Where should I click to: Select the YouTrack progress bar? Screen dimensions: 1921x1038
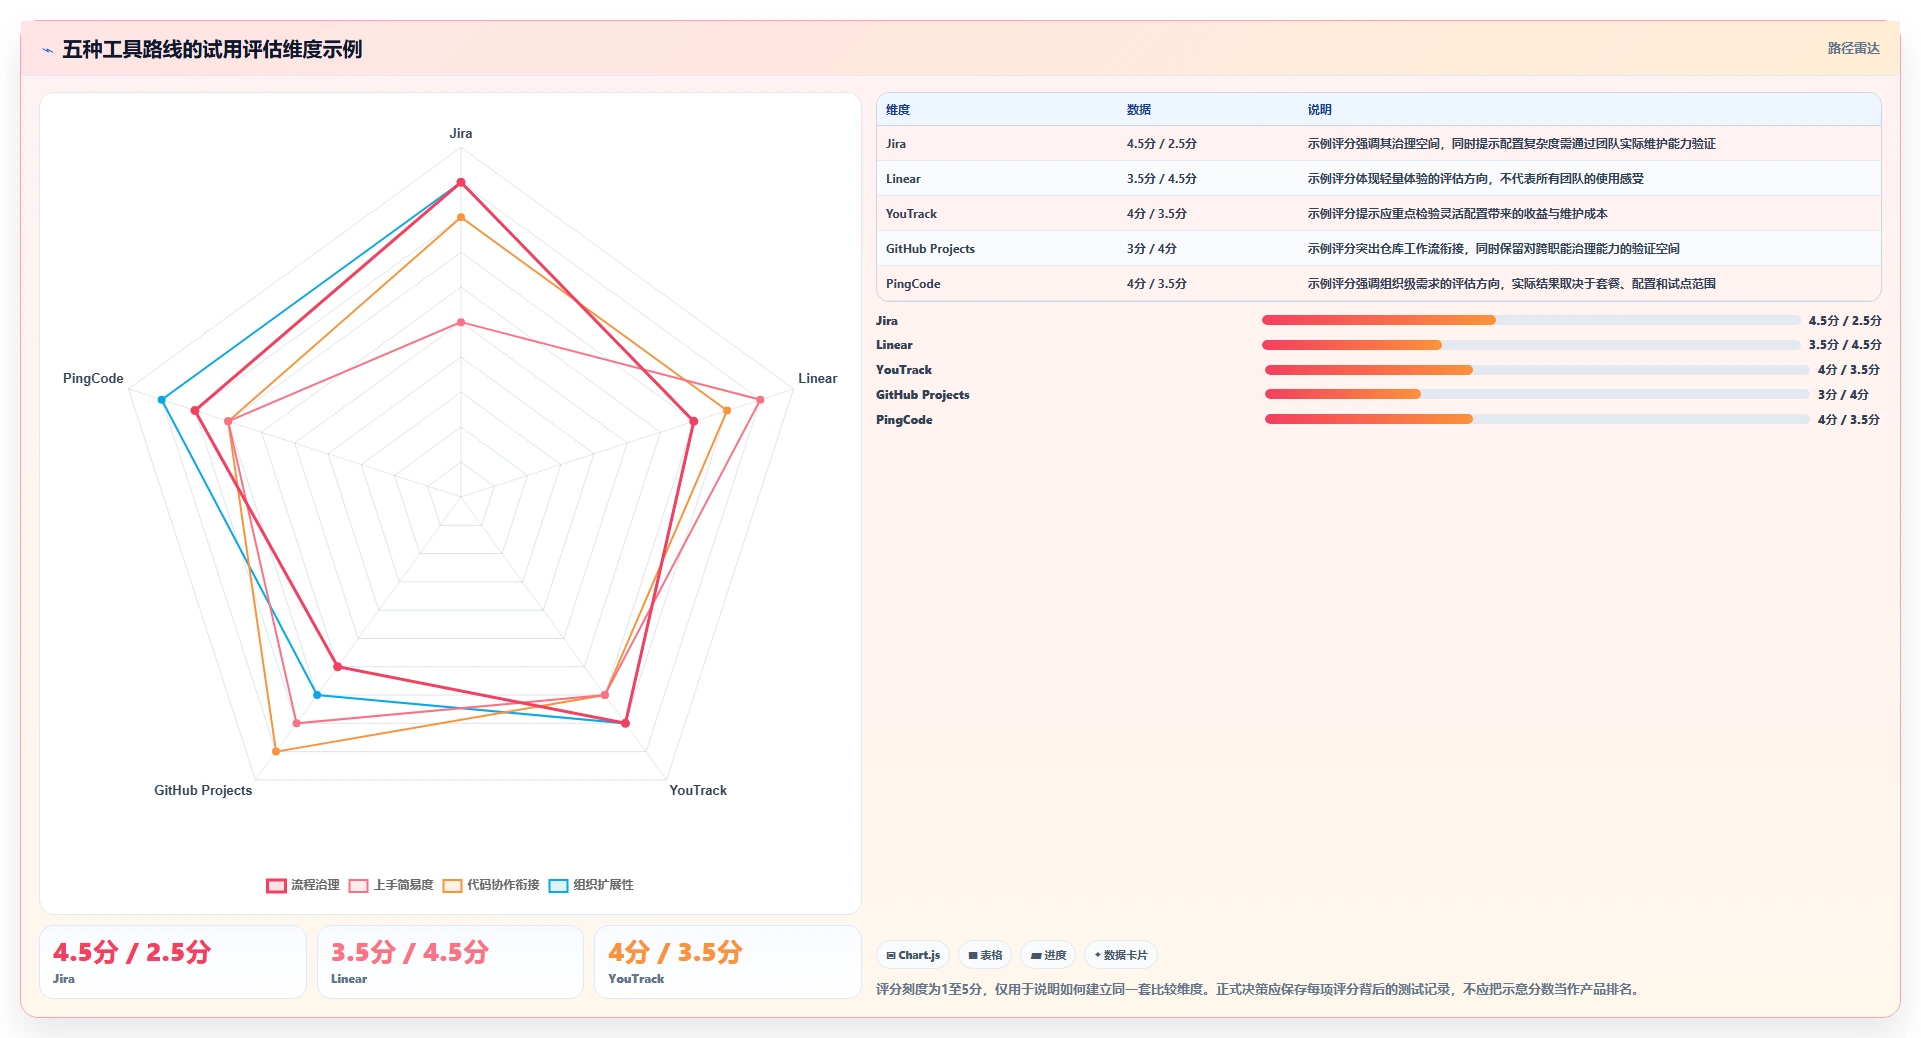coord(1536,370)
